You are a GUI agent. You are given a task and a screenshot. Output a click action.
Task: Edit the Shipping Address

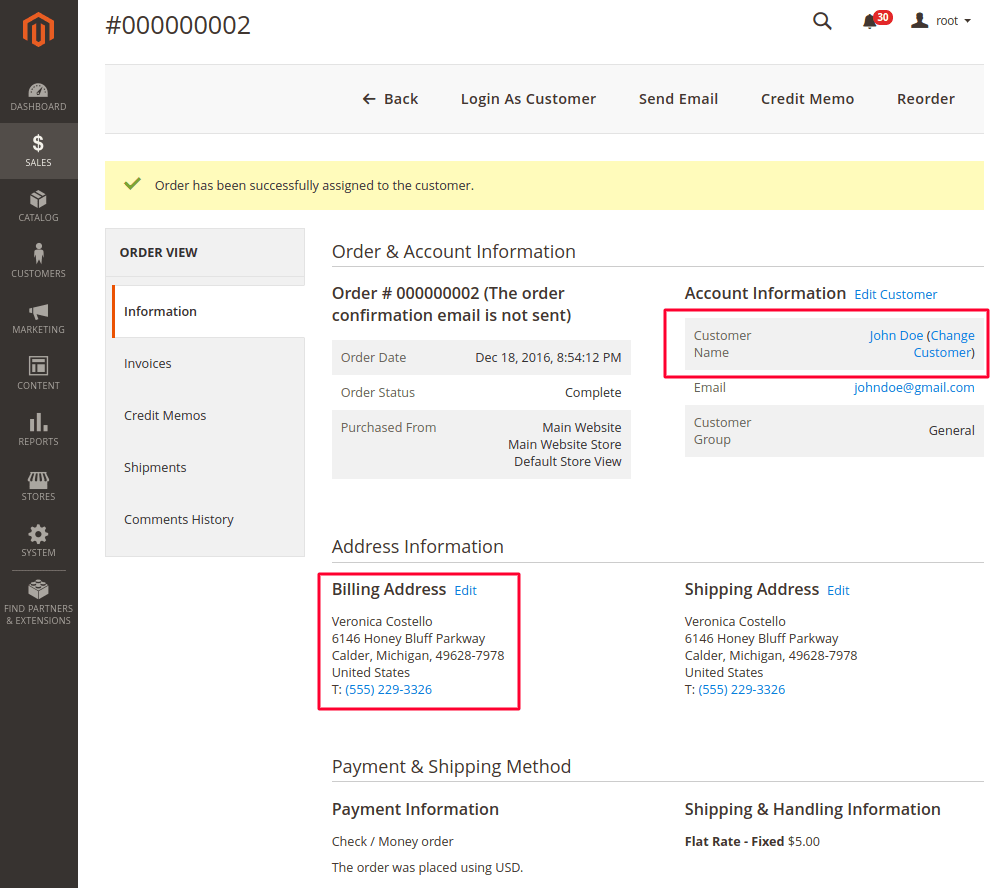pyautogui.click(x=838, y=591)
